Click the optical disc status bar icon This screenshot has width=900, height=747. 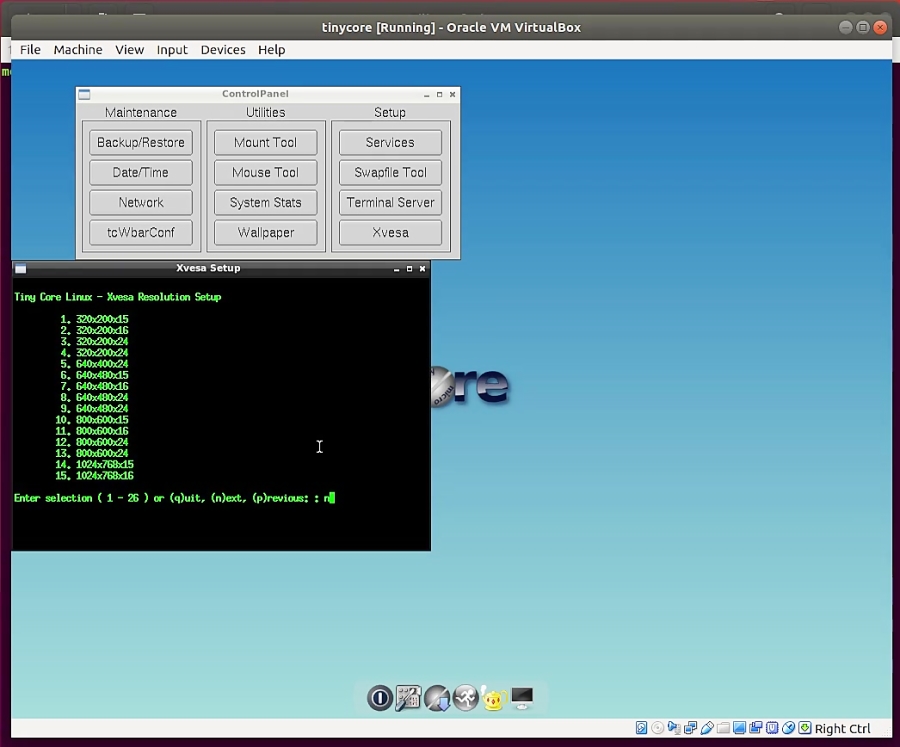point(657,728)
